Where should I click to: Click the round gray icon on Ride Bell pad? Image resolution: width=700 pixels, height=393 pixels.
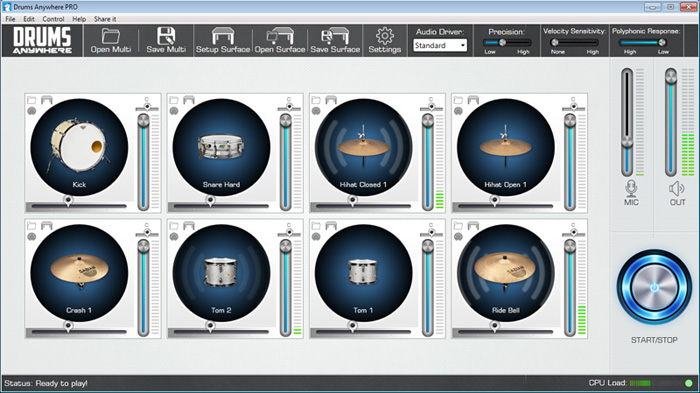click(x=458, y=237)
